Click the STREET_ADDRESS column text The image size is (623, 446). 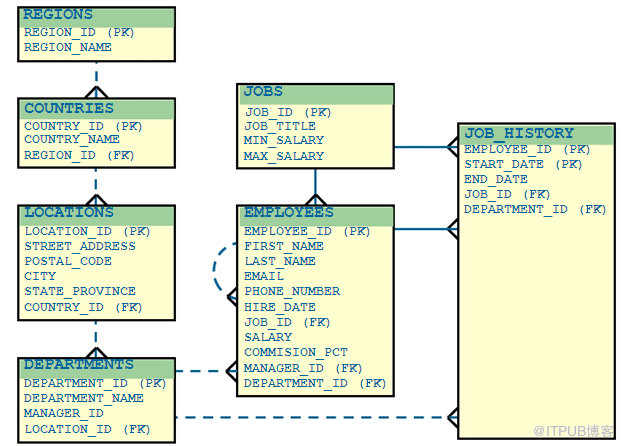pos(80,246)
